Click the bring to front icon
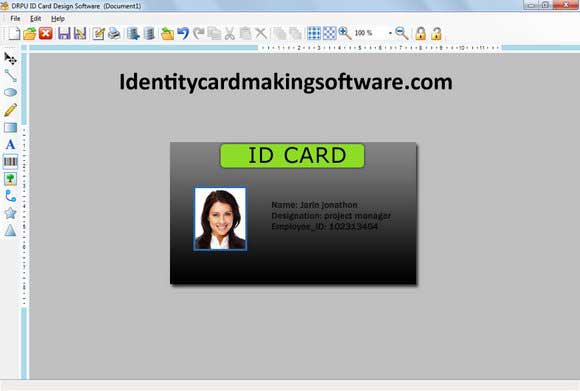 point(280,33)
